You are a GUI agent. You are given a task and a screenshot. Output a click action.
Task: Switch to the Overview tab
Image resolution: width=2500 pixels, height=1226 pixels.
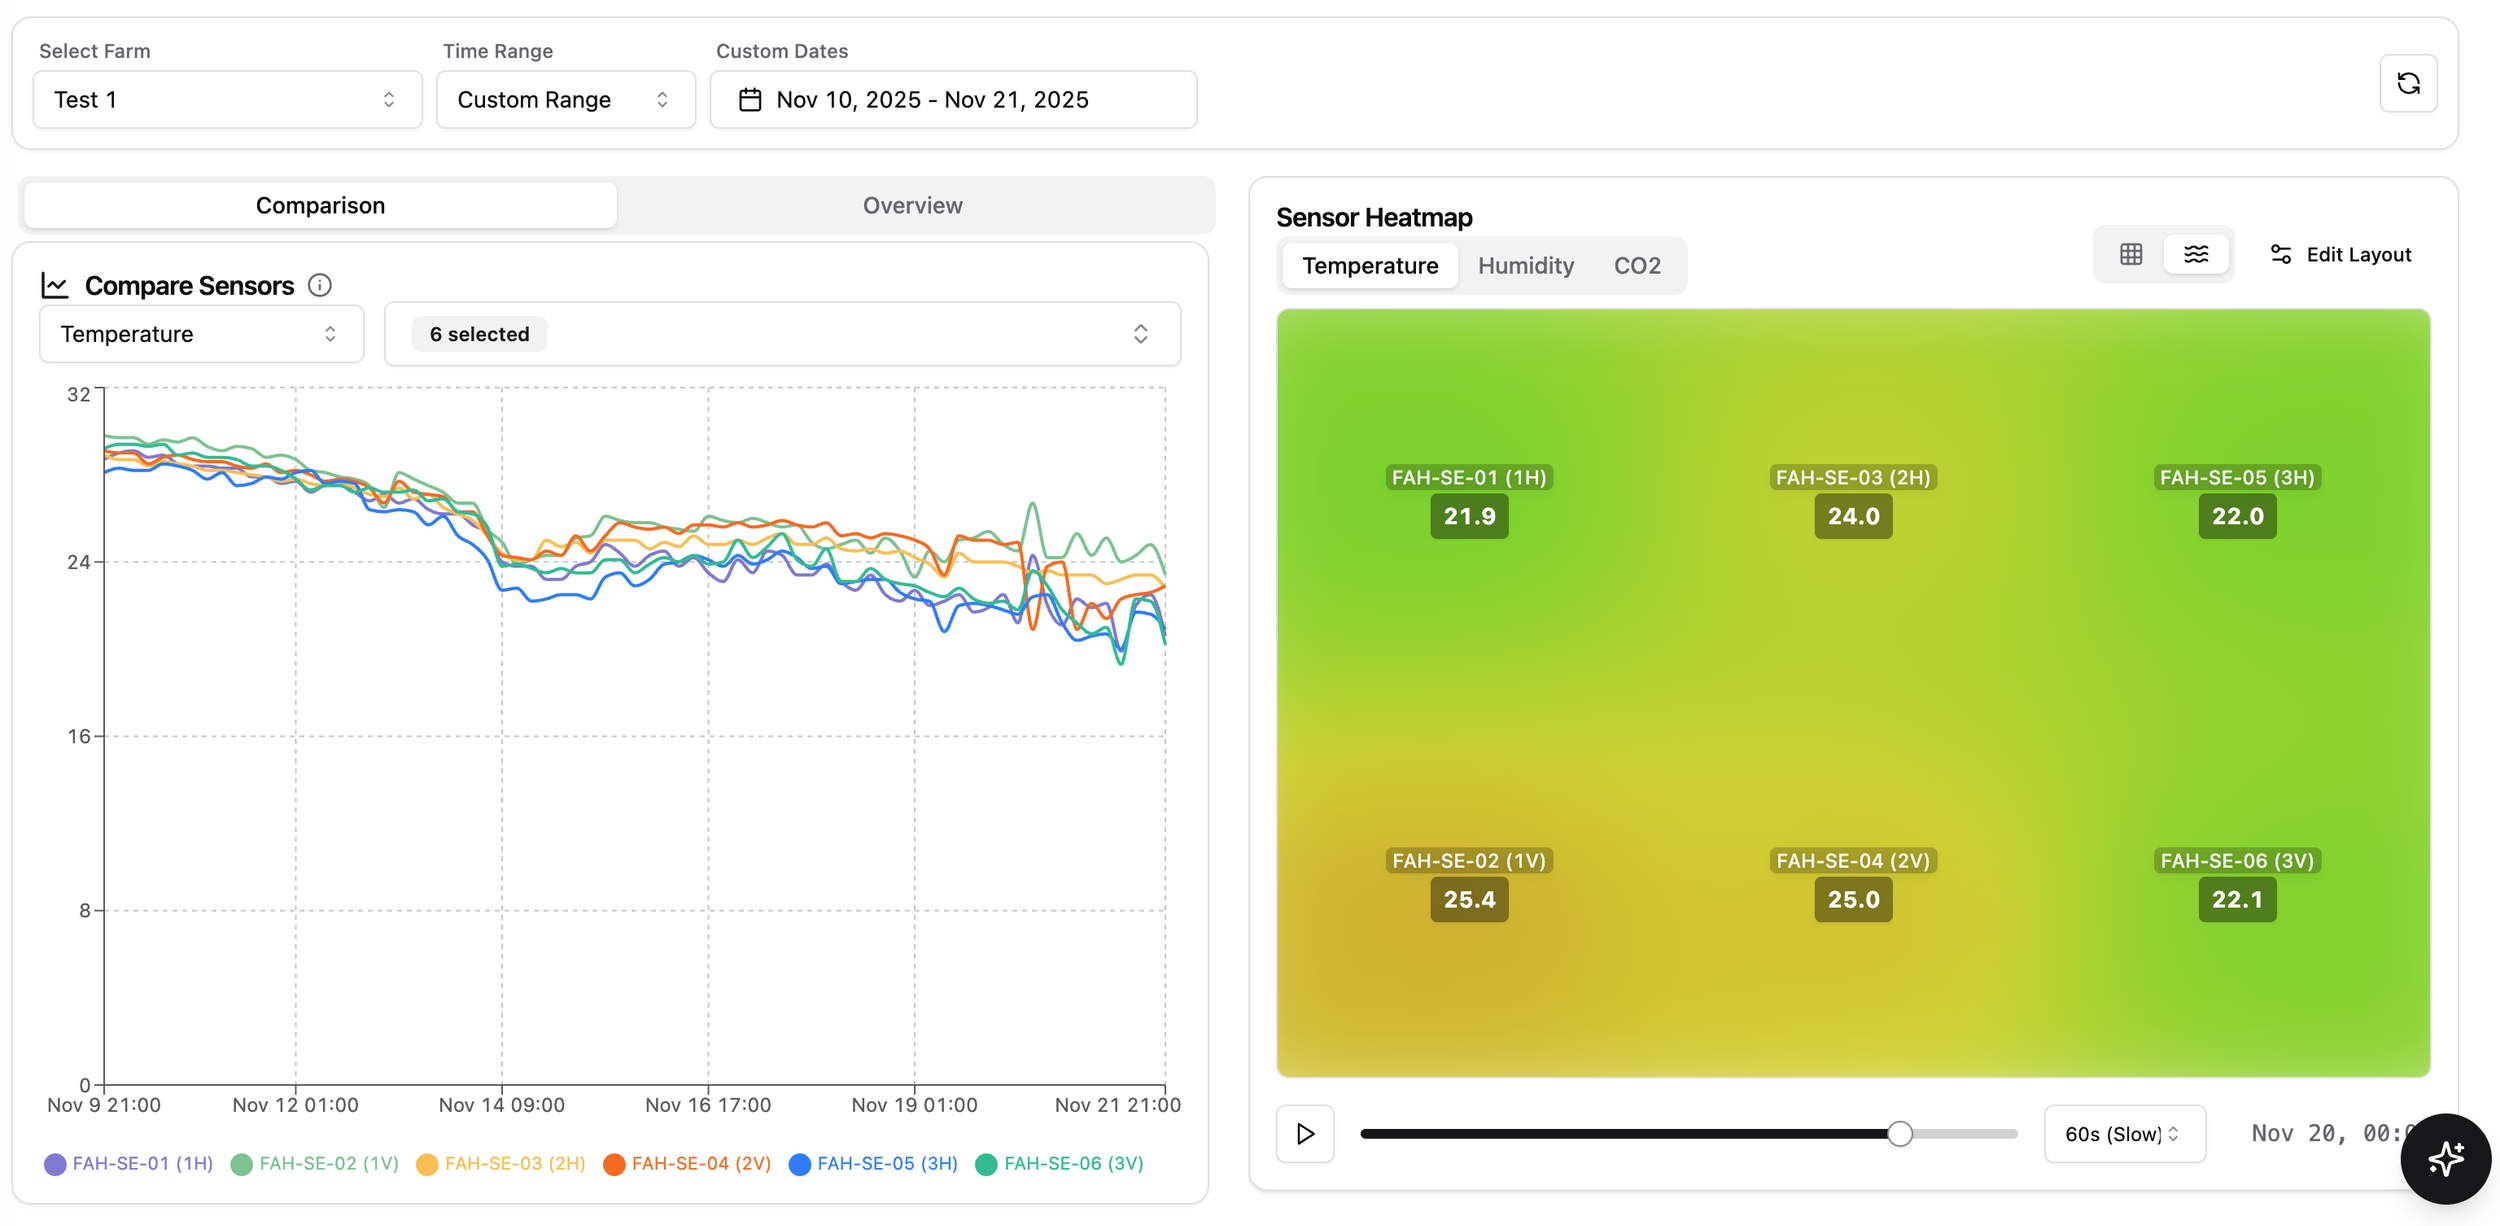[x=912, y=206]
